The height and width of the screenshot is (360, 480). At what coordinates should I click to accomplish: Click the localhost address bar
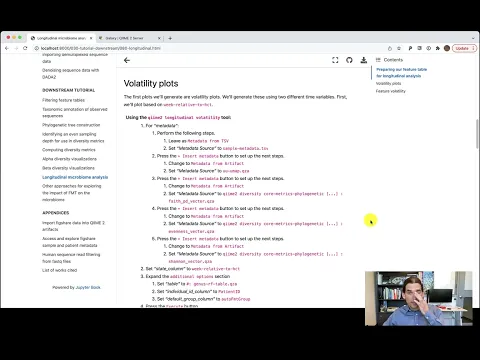tap(101, 48)
